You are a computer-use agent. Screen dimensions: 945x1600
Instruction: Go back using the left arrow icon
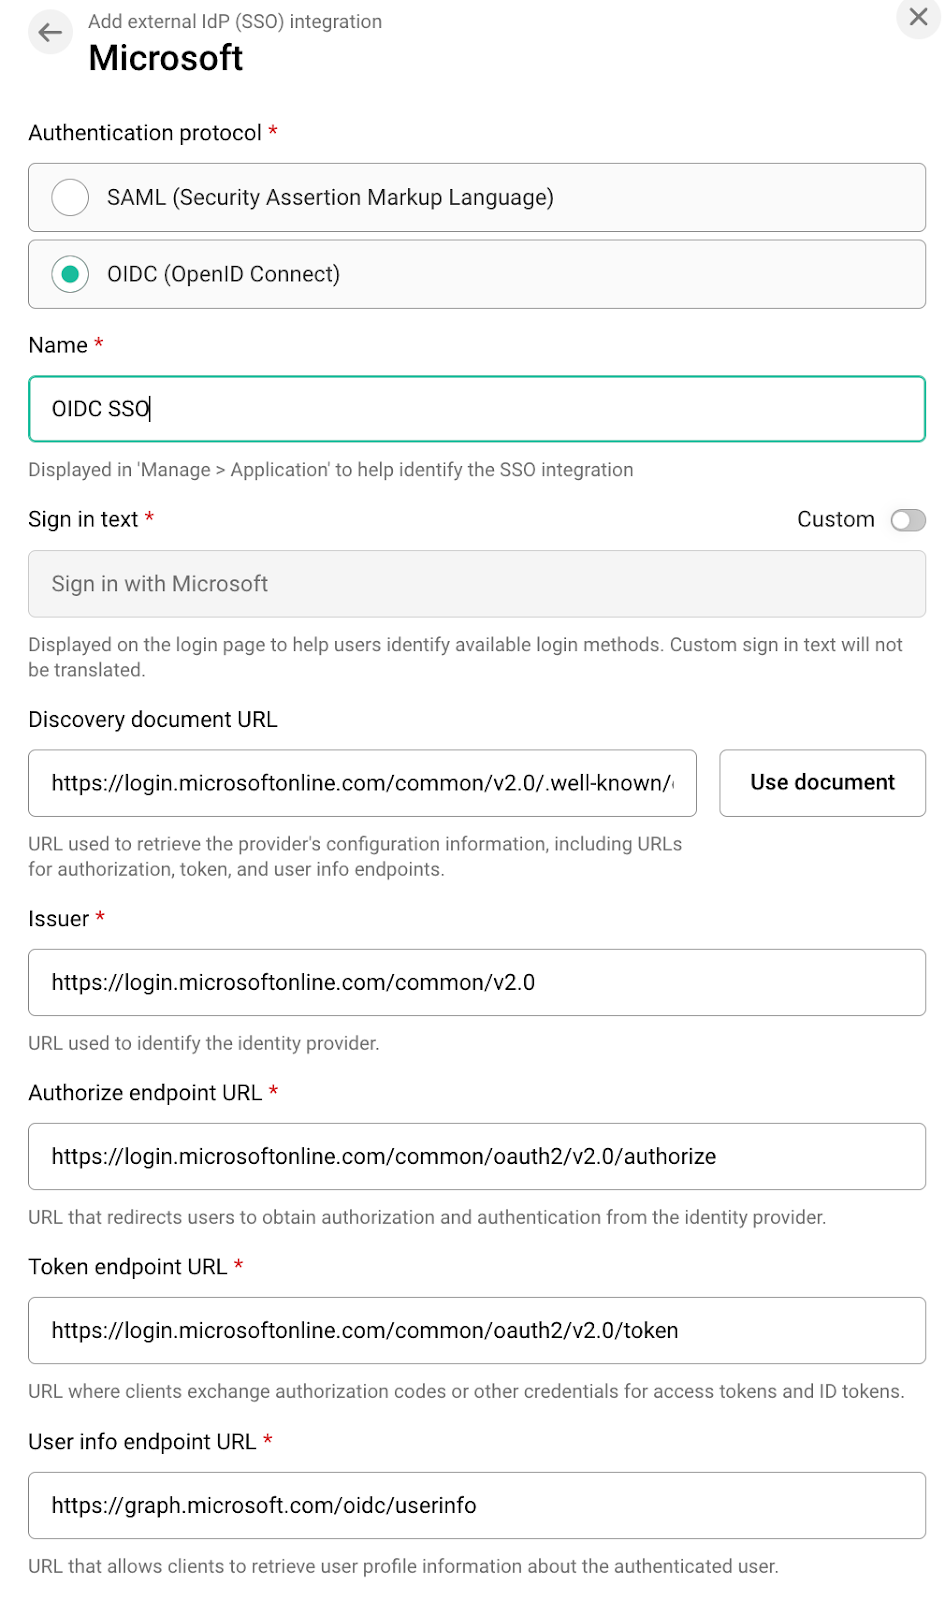click(x=50, y=33)
